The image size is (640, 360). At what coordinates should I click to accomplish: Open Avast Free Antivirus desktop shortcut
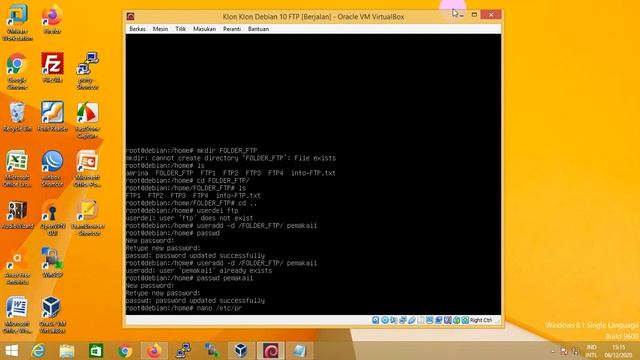(17, 266)
